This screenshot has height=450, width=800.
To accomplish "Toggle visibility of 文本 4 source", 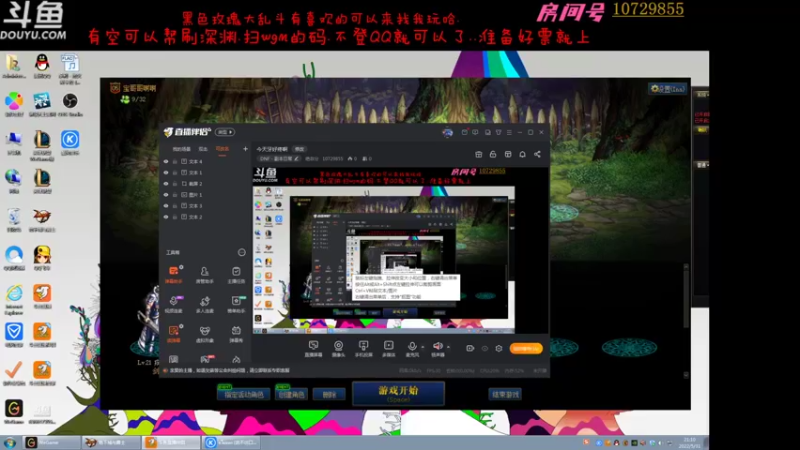I will pos(166,161).
